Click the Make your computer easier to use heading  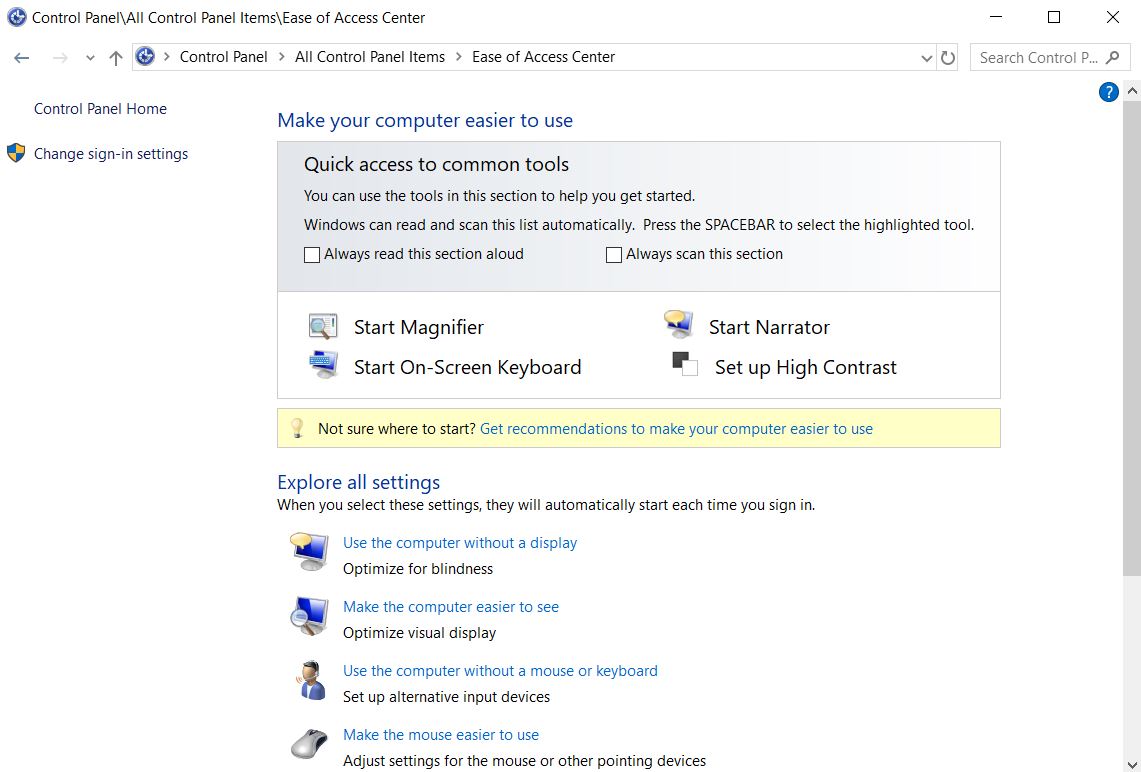(x=425, y=120)
